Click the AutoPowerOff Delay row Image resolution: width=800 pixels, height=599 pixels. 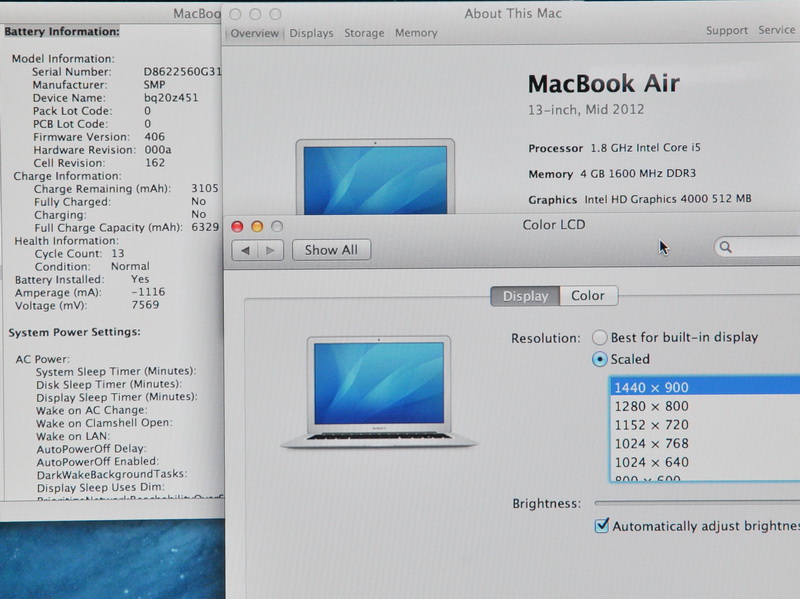click(x=91, y=449)
